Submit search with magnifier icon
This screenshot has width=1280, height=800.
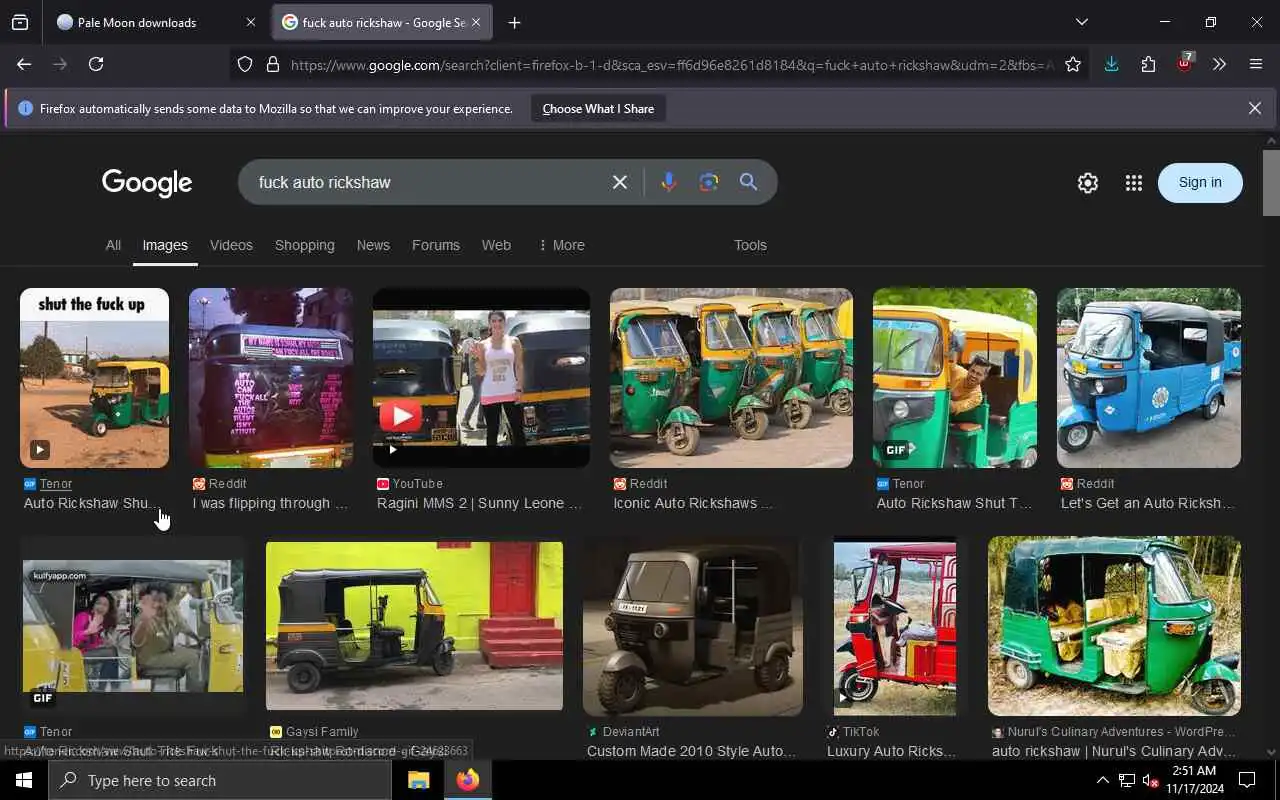(748, 182)
